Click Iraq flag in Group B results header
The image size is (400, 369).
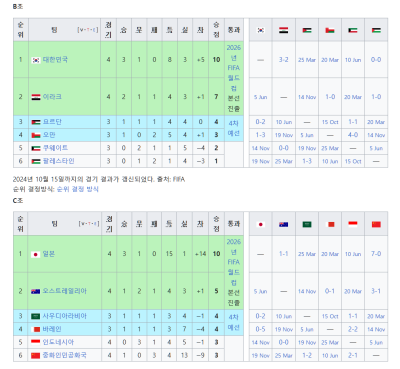(284, 30)
